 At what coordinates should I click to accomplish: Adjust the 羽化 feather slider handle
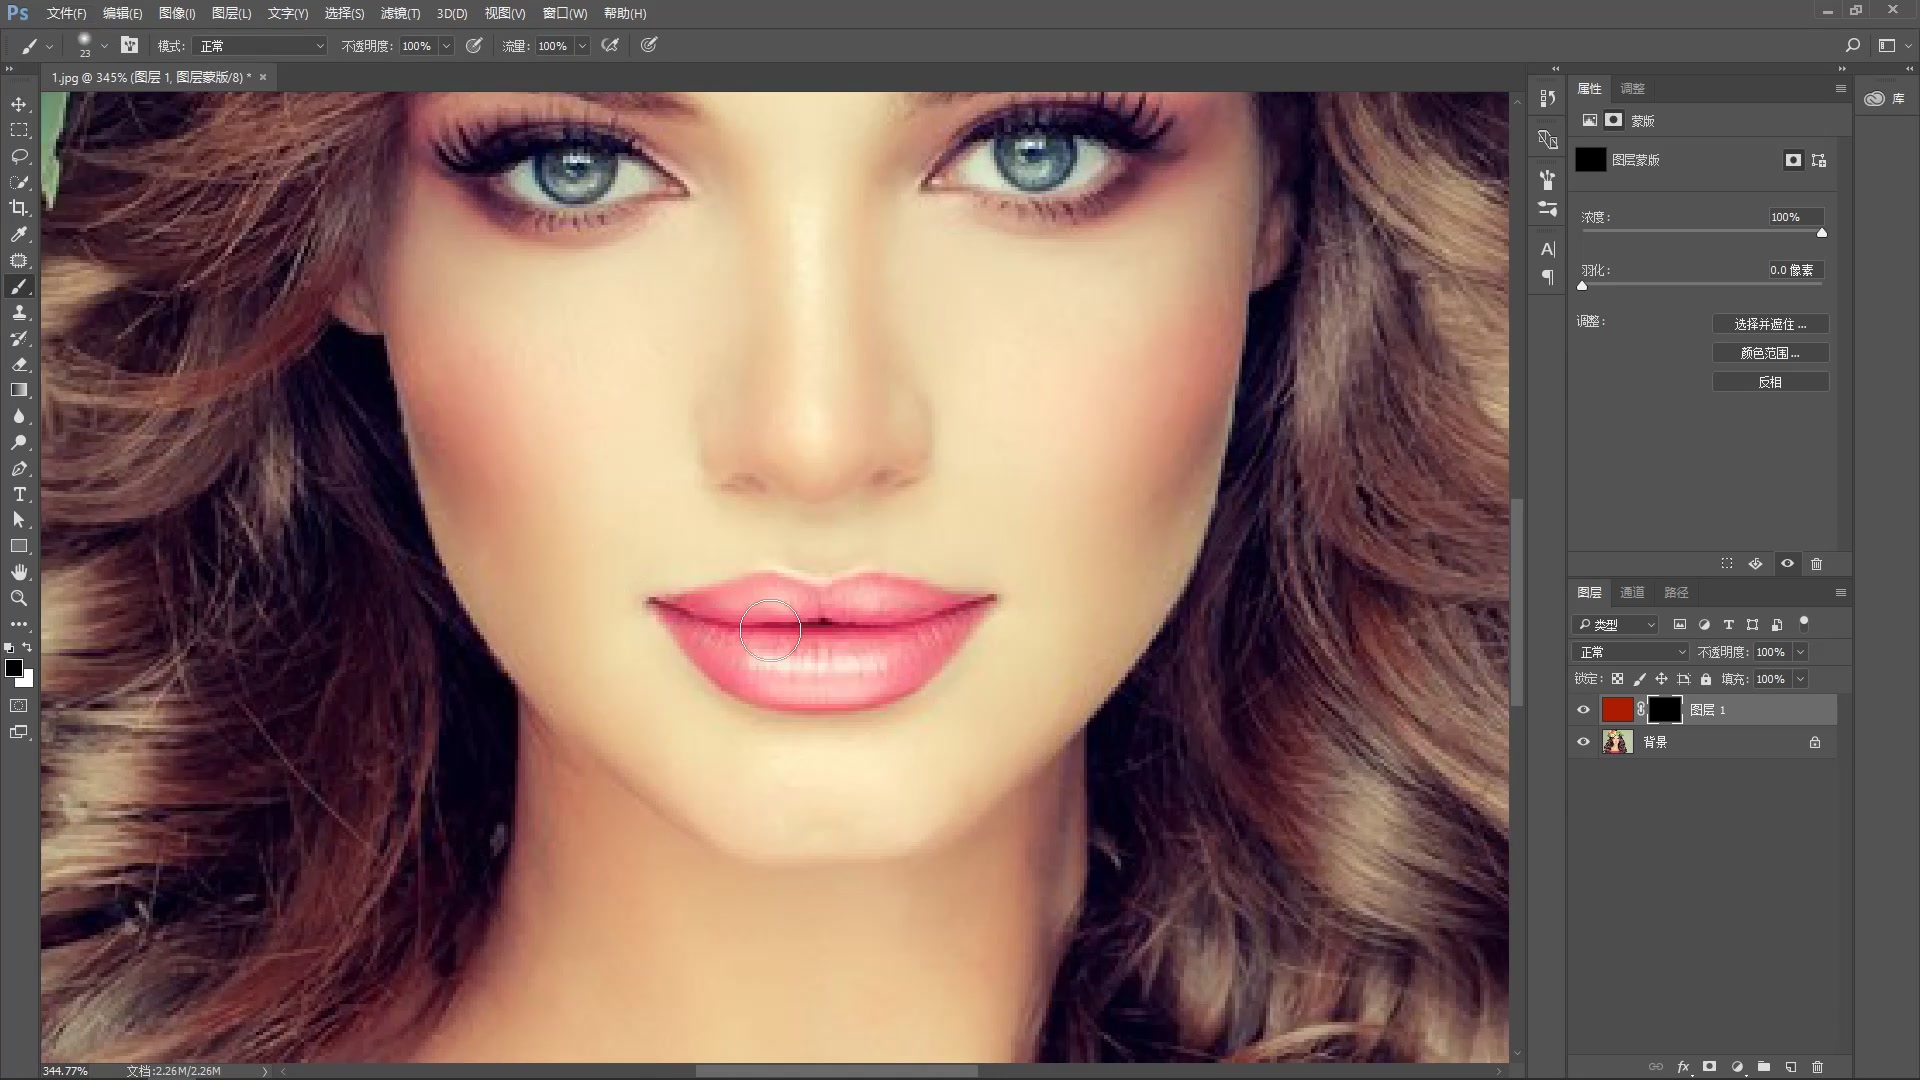point(1582,285)
